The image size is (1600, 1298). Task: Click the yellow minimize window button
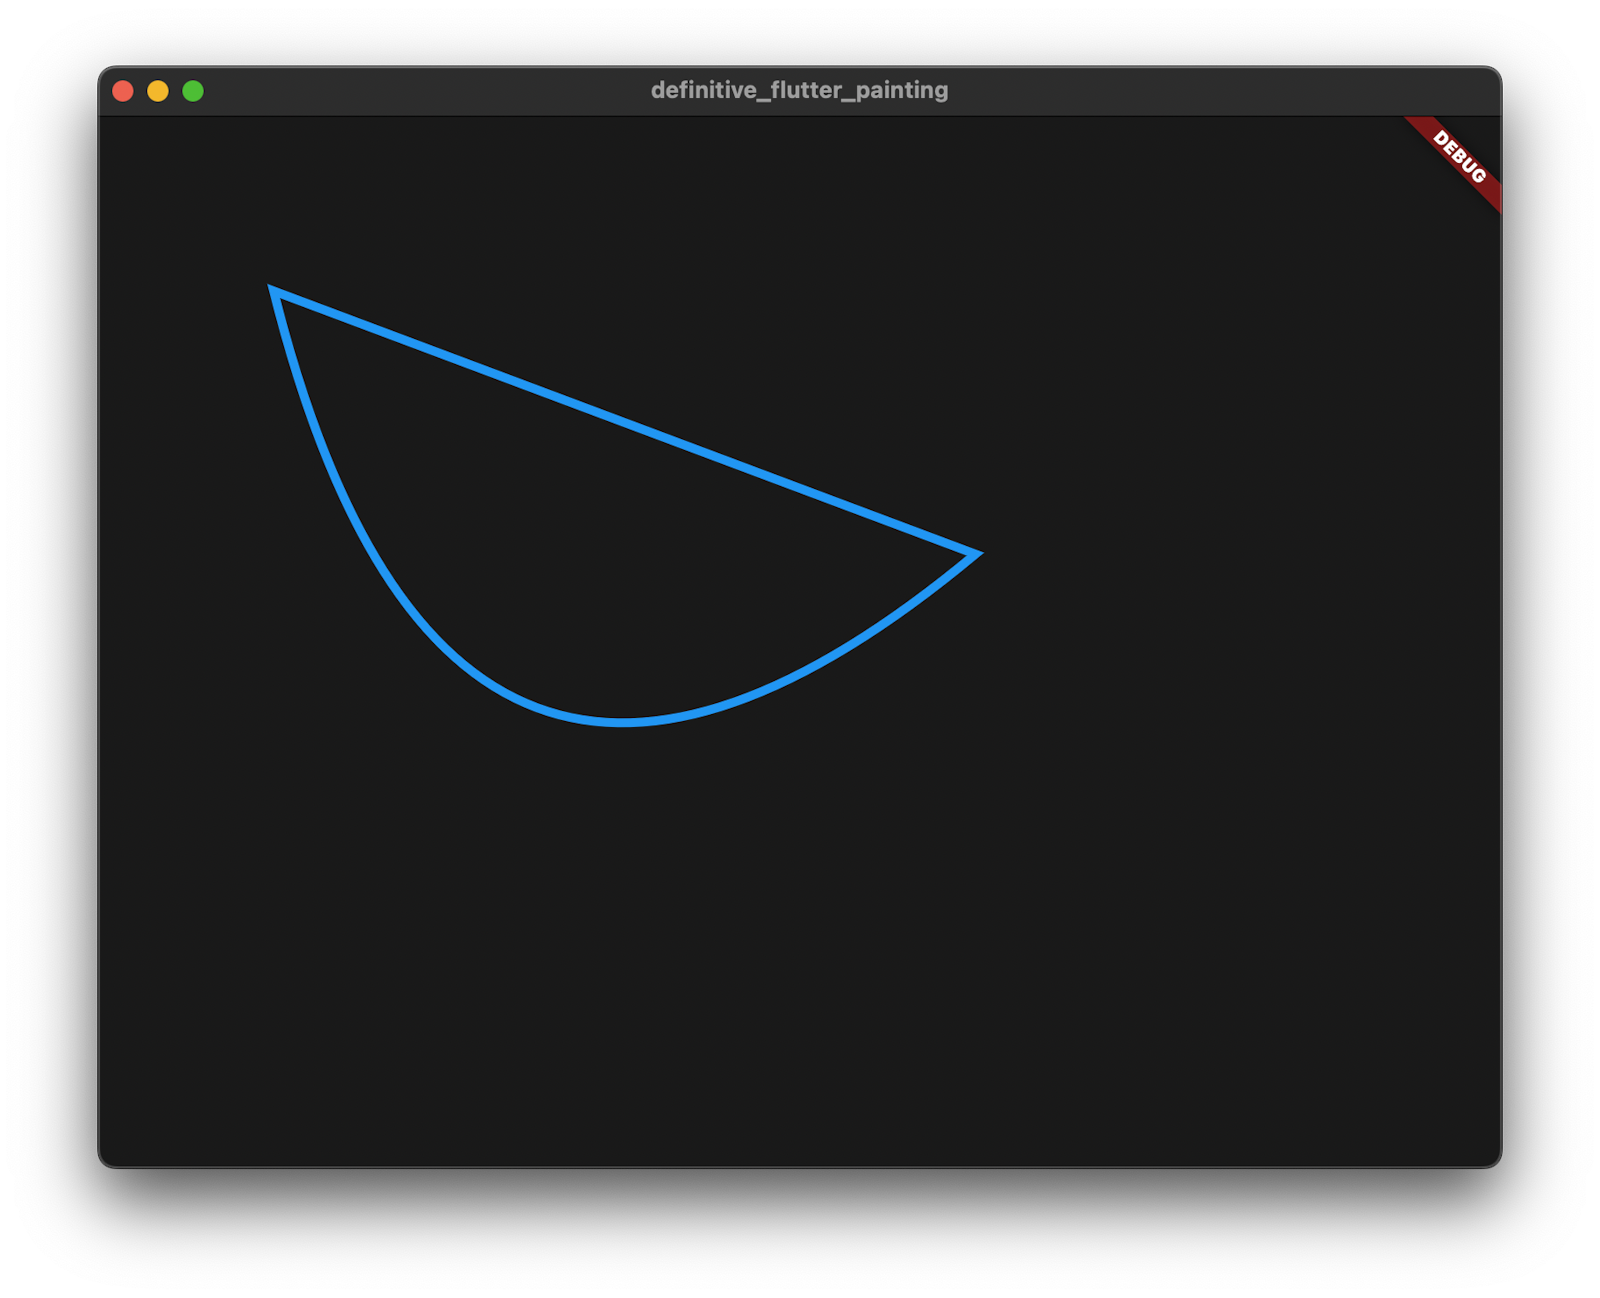point(157,90)
